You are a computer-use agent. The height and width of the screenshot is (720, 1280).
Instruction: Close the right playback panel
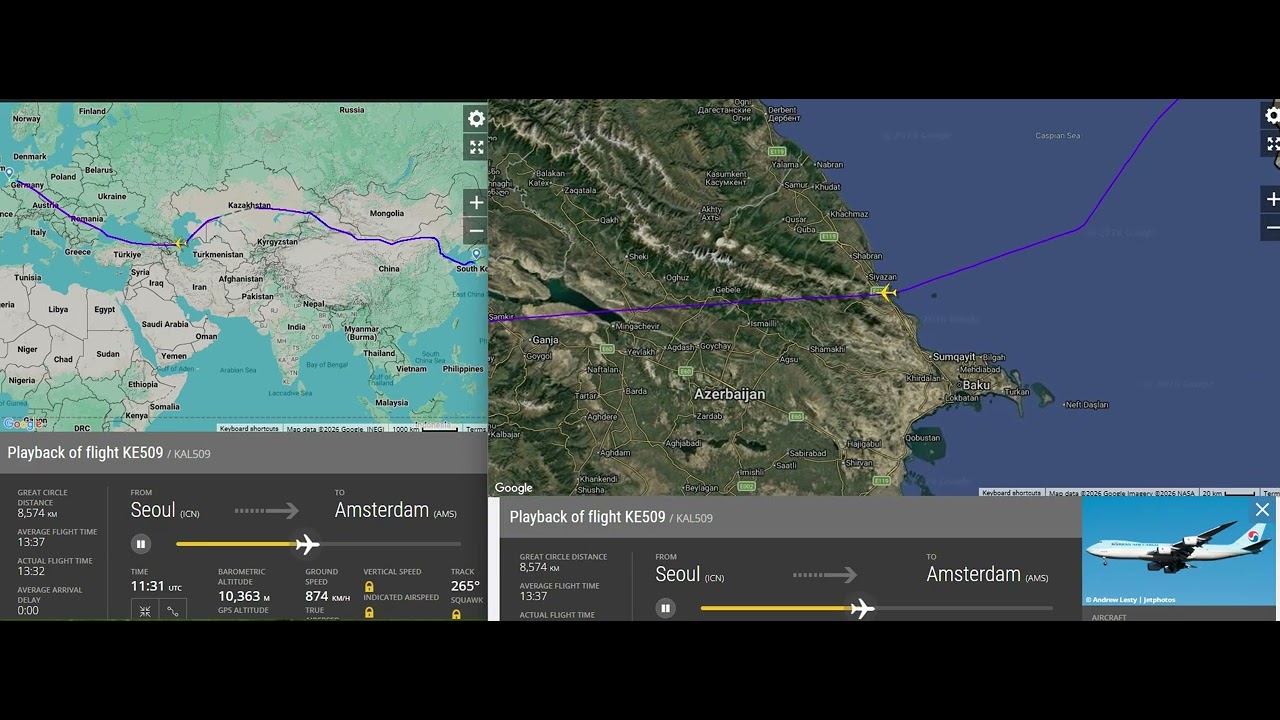1262,510
